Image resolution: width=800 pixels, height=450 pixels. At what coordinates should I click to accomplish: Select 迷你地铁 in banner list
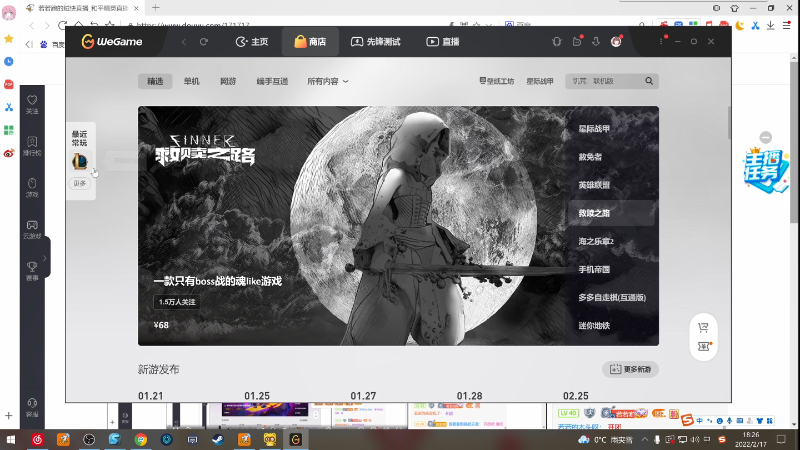coord(594,325)
